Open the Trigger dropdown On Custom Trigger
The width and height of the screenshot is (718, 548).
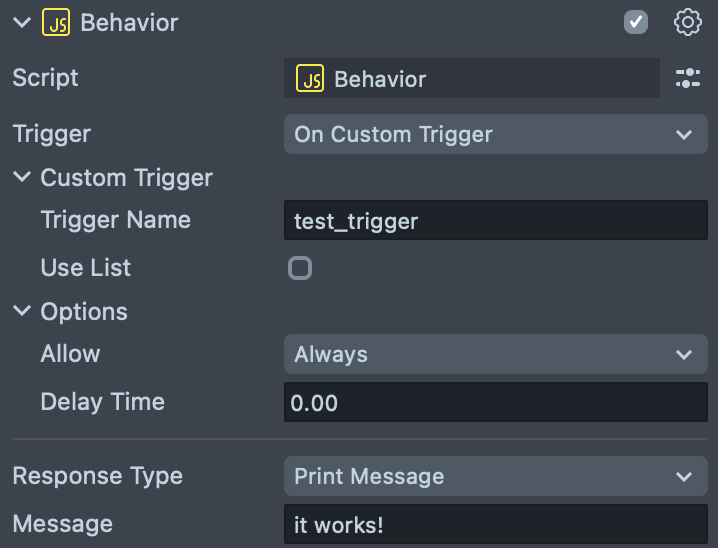(x=495, y=134)
